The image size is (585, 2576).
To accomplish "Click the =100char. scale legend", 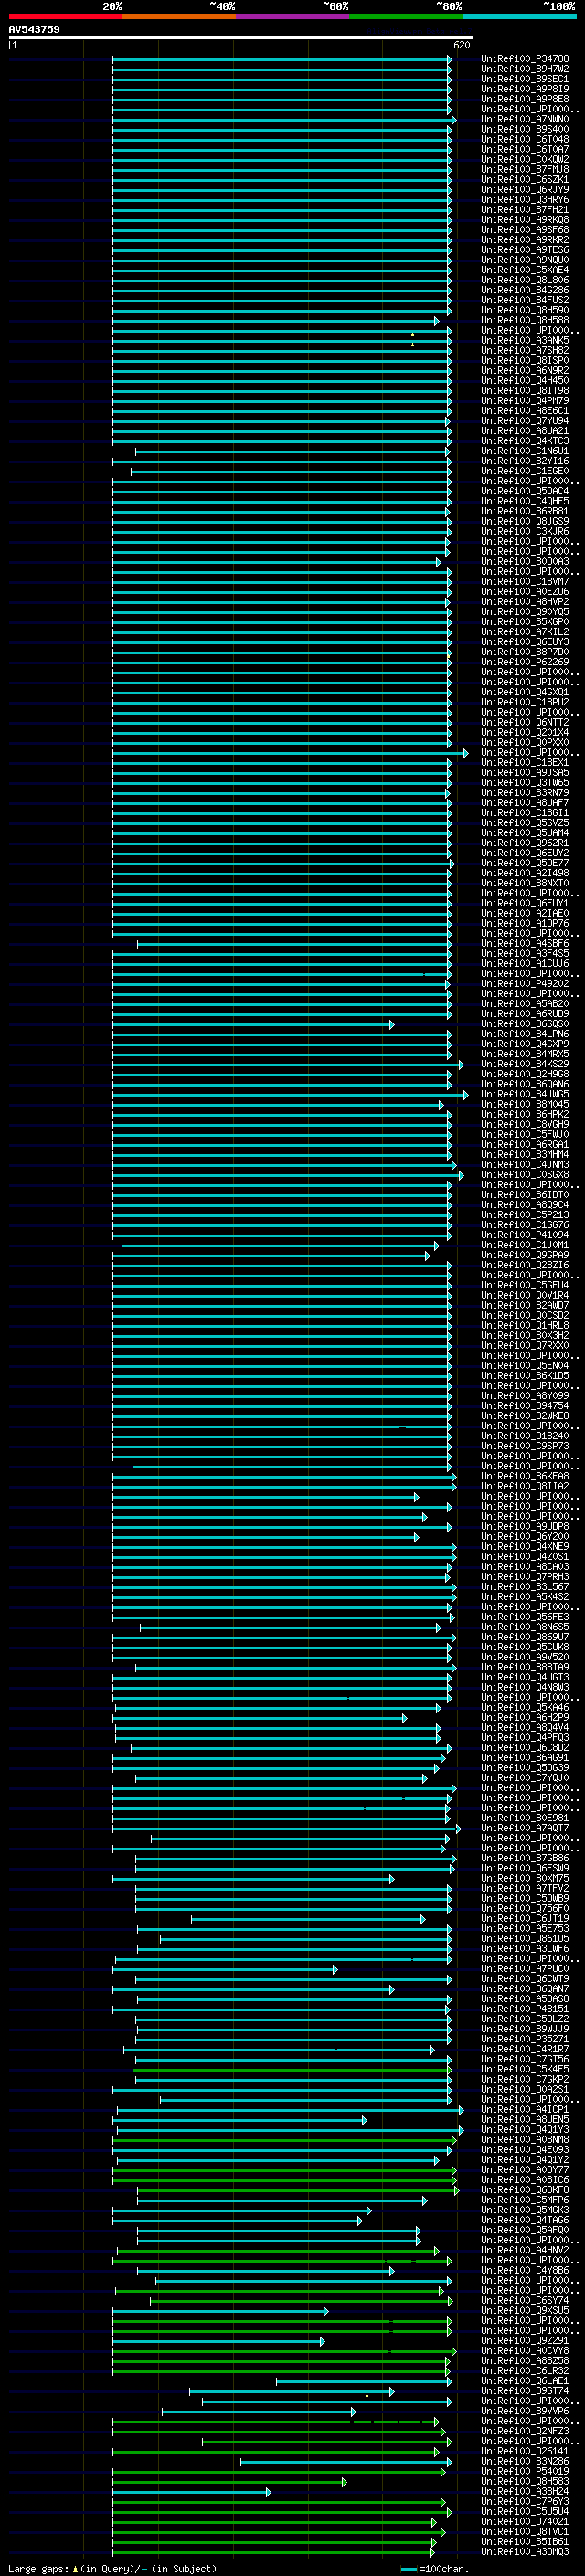I will (x=434, y=2568).
